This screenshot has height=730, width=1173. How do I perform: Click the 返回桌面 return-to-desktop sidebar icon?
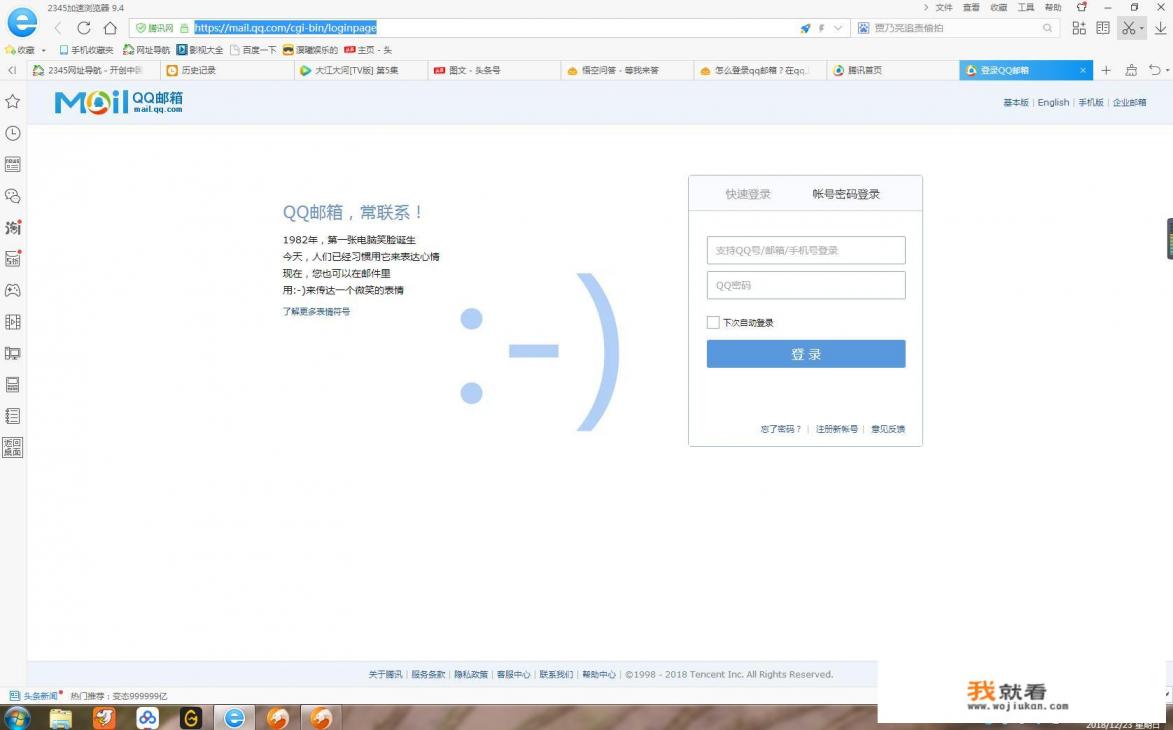pyautogui.click(x=12, y=446)
